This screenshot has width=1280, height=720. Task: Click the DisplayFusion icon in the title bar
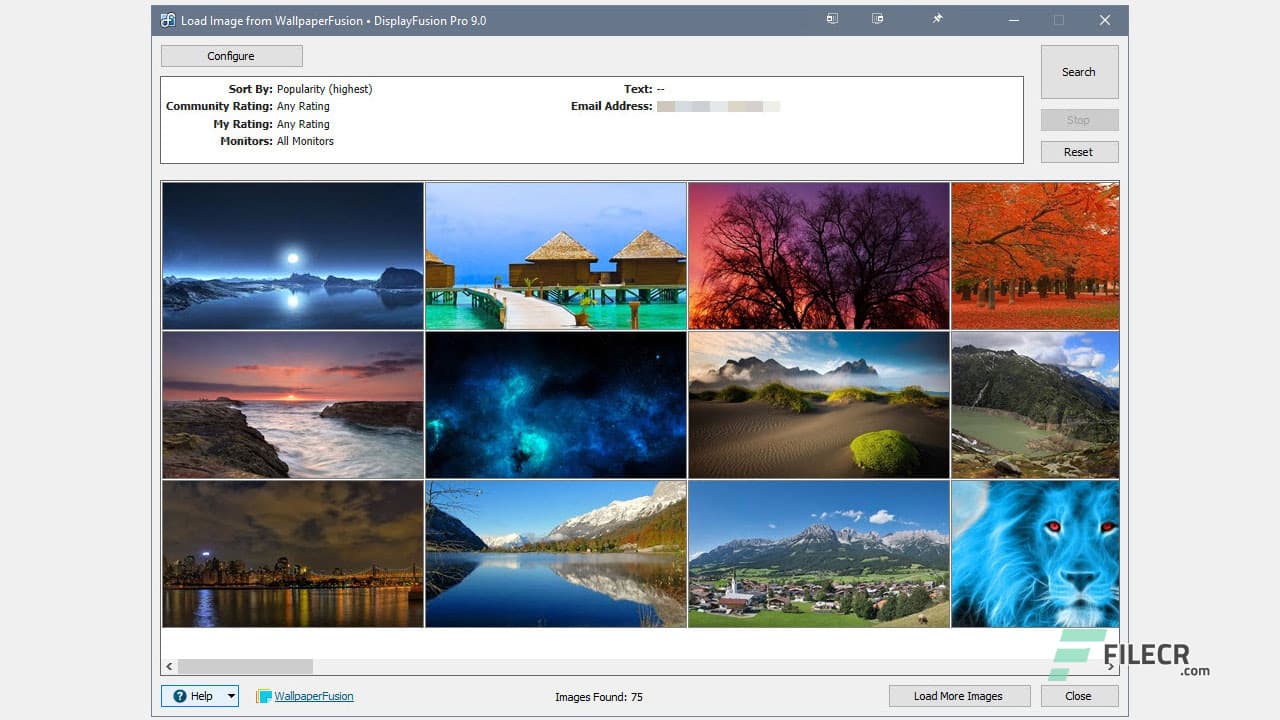(x=167, y=19)
